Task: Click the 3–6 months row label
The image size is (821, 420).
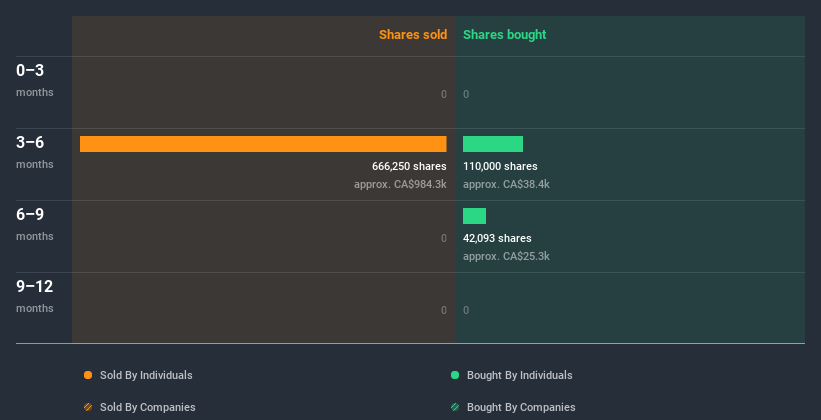Action: 35,152
